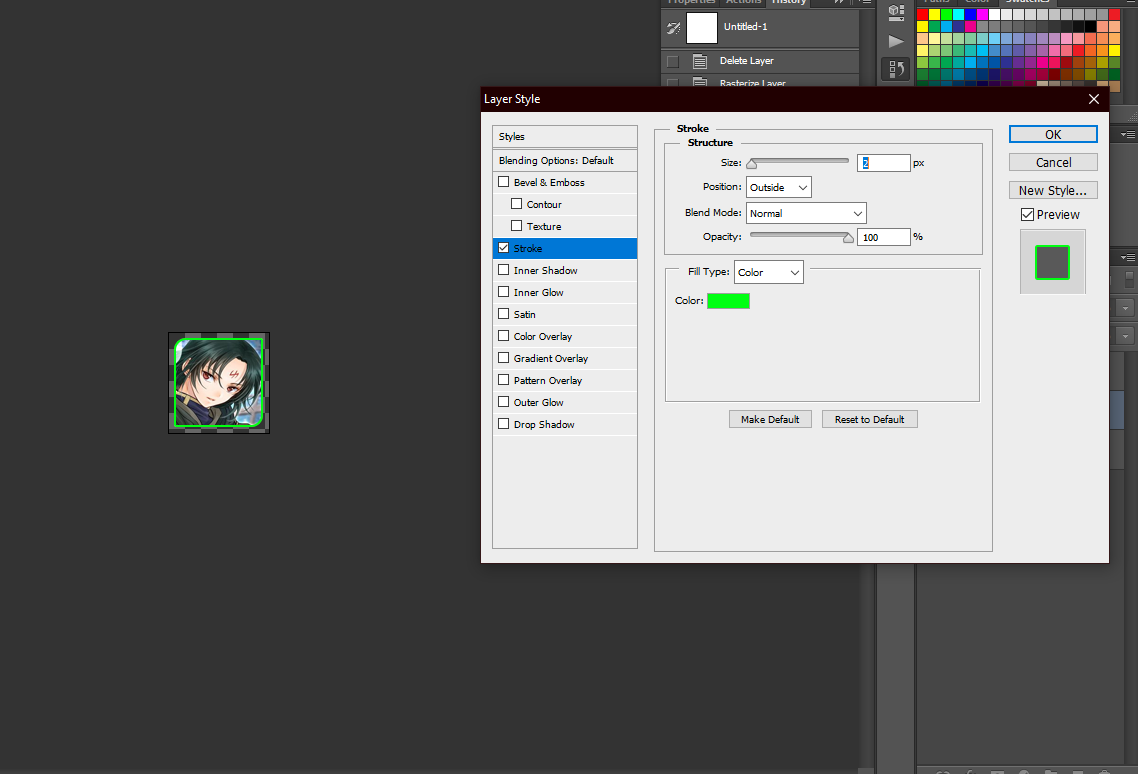Confirm with the OK button
The image size is (1138, 774).
point(1053,134)
